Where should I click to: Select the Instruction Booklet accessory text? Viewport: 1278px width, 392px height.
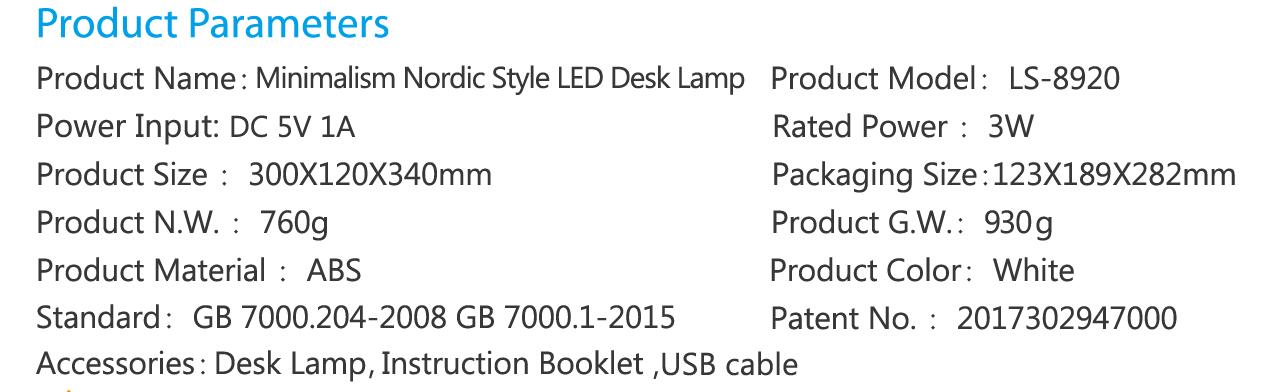513,362
